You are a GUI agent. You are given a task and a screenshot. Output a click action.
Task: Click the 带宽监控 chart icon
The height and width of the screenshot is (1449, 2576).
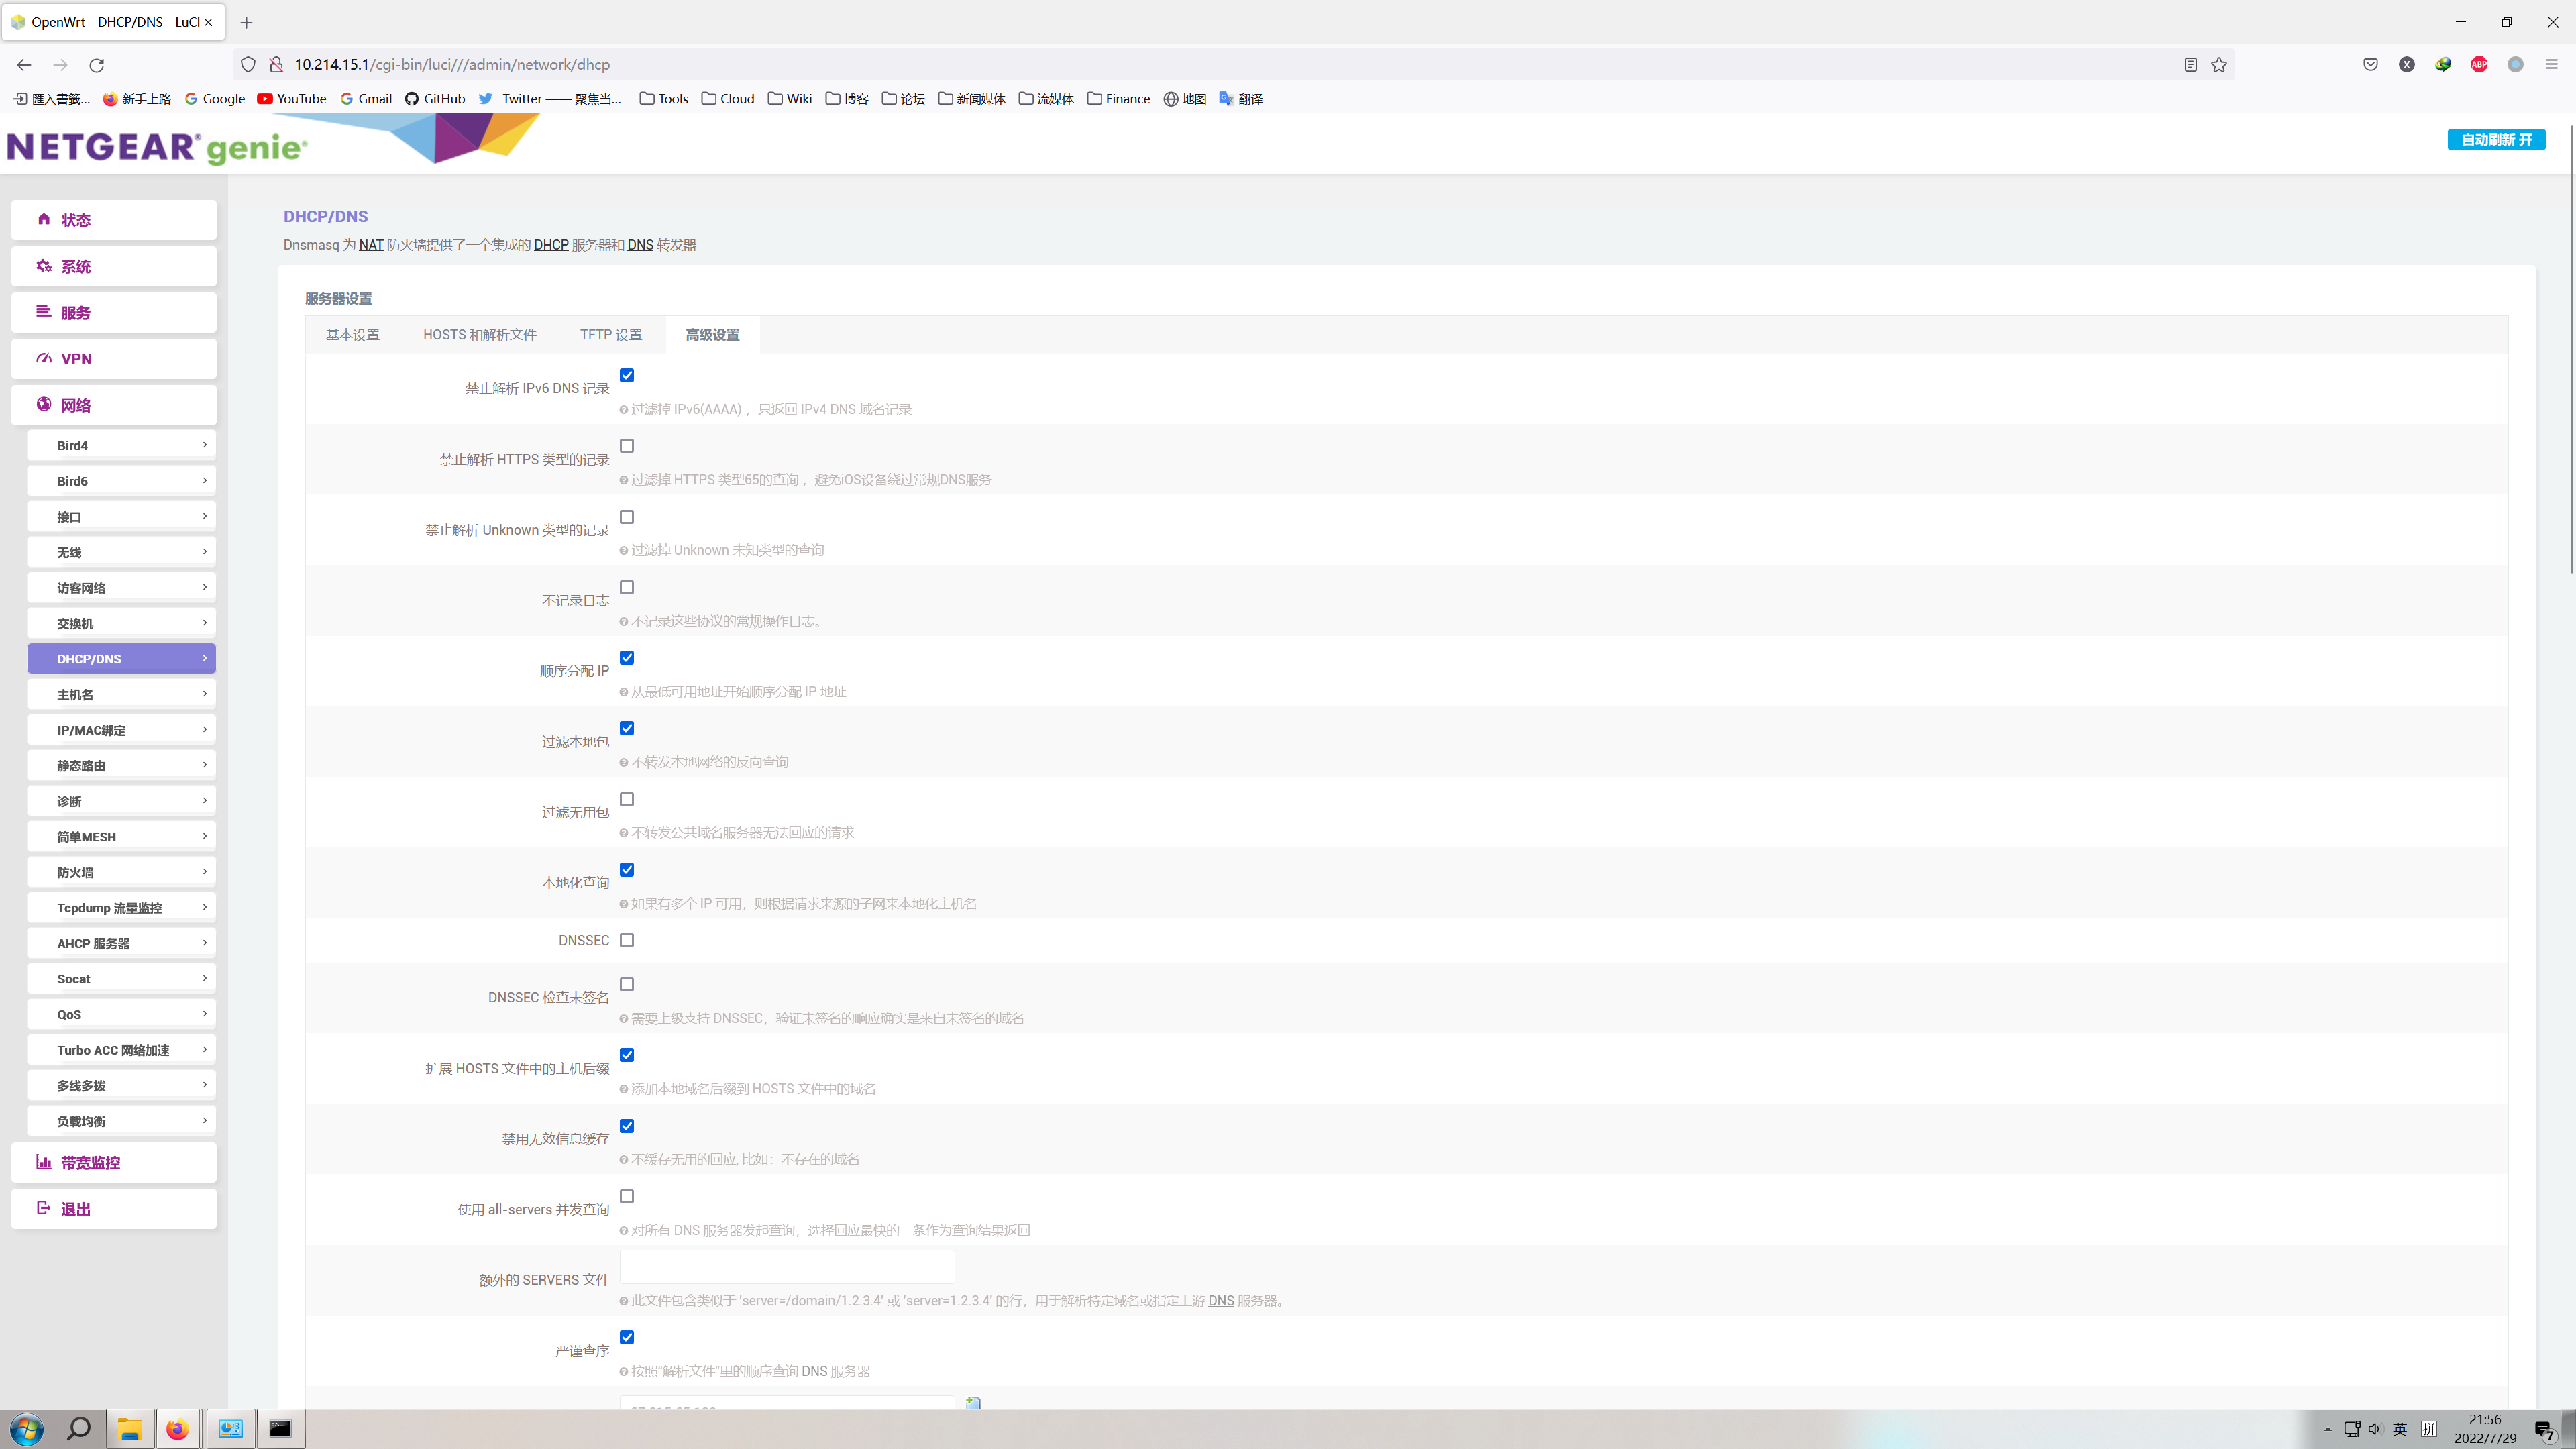(44, 1162)
